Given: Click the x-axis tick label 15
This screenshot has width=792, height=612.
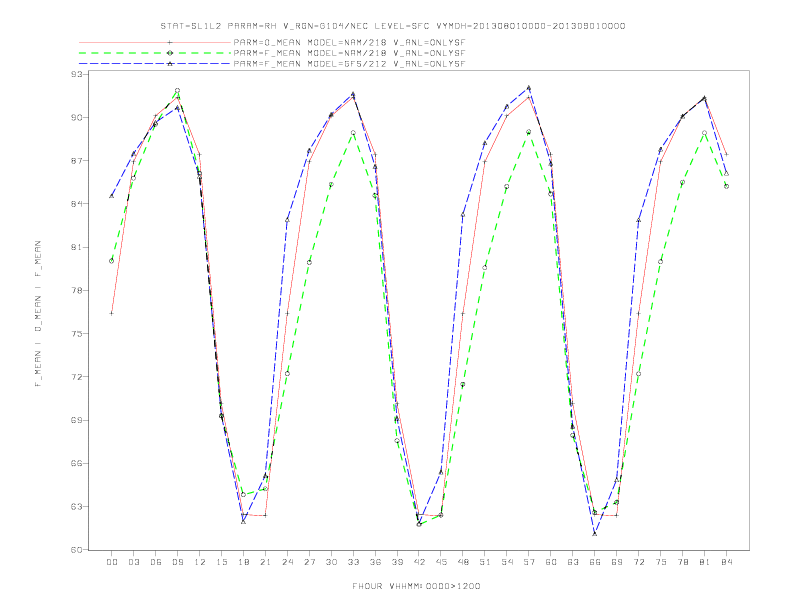Looking at the screenshot, I should click(x=221, y=562).
